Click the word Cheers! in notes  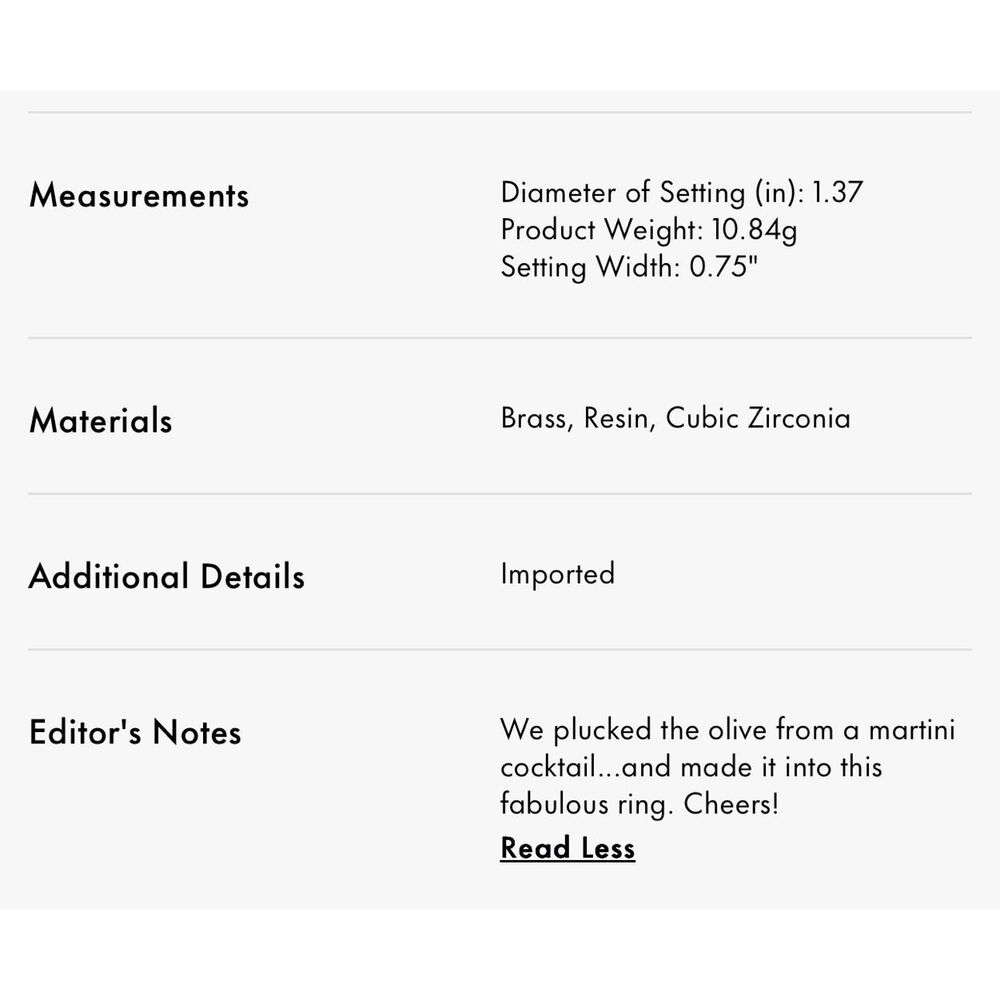click(732, 804)
